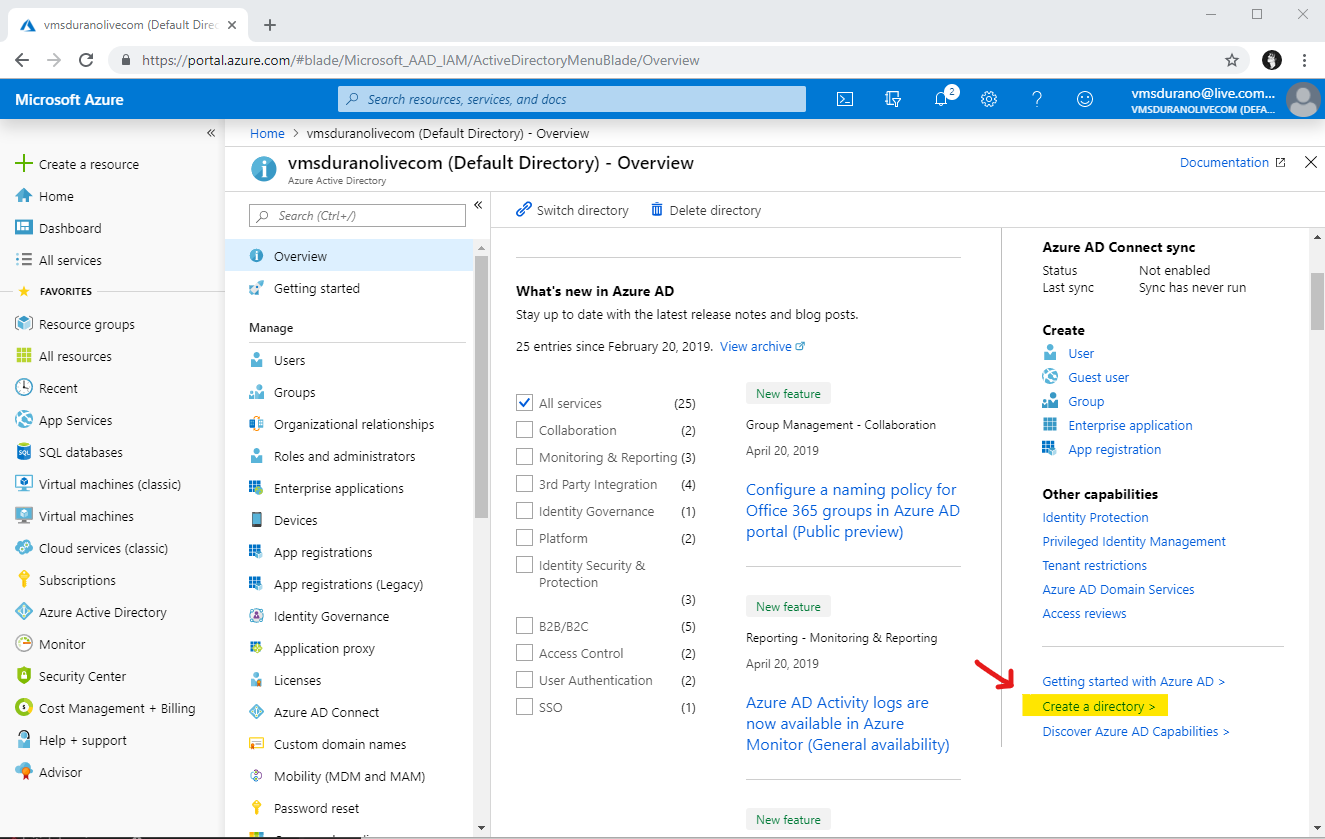Collapse the left favorites sidebar
This screenshot has height=839, width=1325.
[211, 133]
